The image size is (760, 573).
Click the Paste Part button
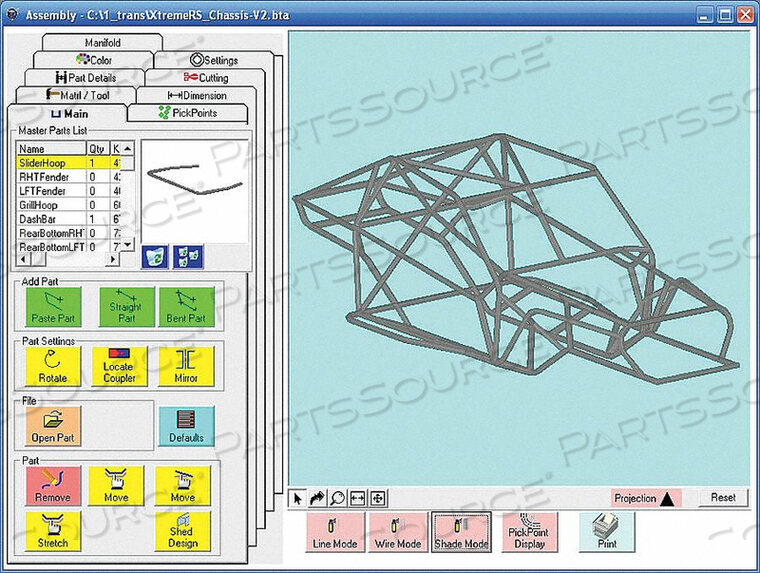[52, 308]
